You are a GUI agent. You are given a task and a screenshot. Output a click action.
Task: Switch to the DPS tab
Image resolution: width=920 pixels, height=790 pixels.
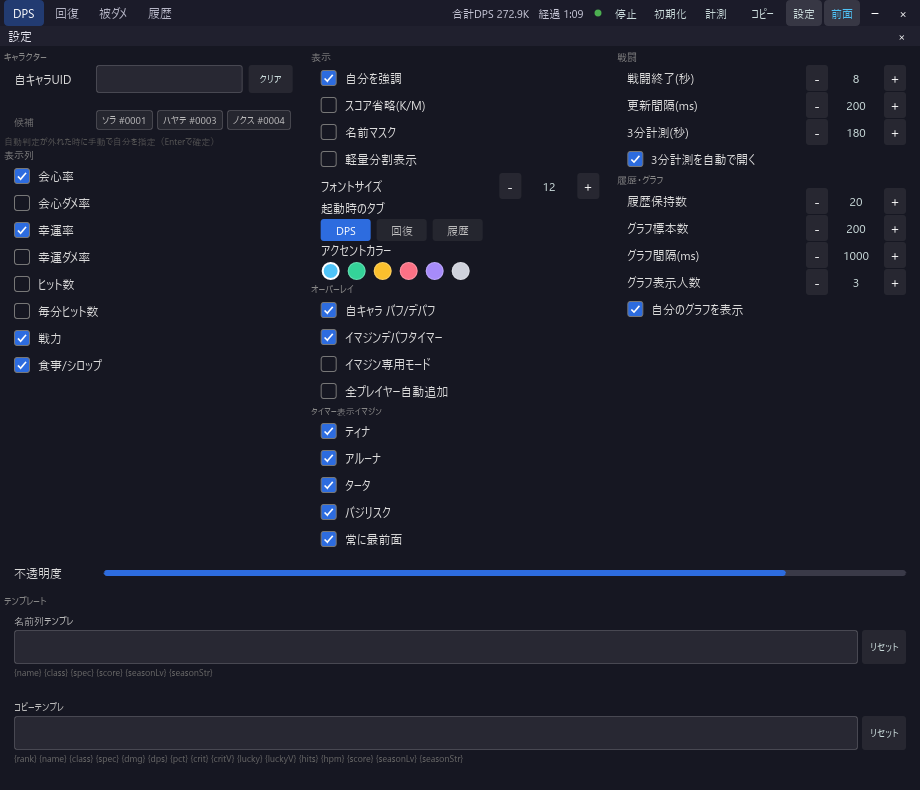pos(23,13)
